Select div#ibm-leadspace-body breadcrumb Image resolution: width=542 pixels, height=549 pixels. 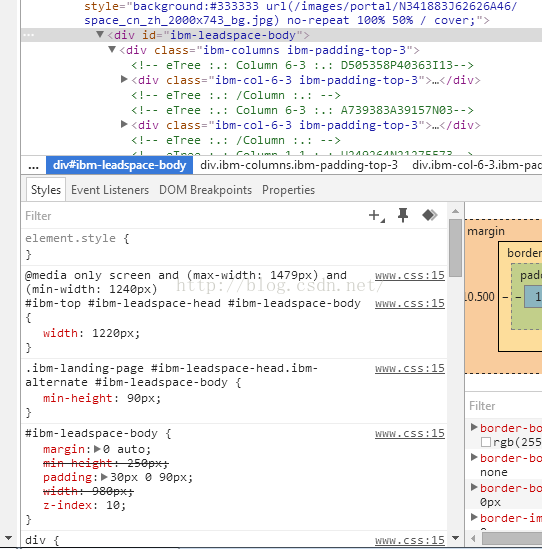(x=119, y=165)
